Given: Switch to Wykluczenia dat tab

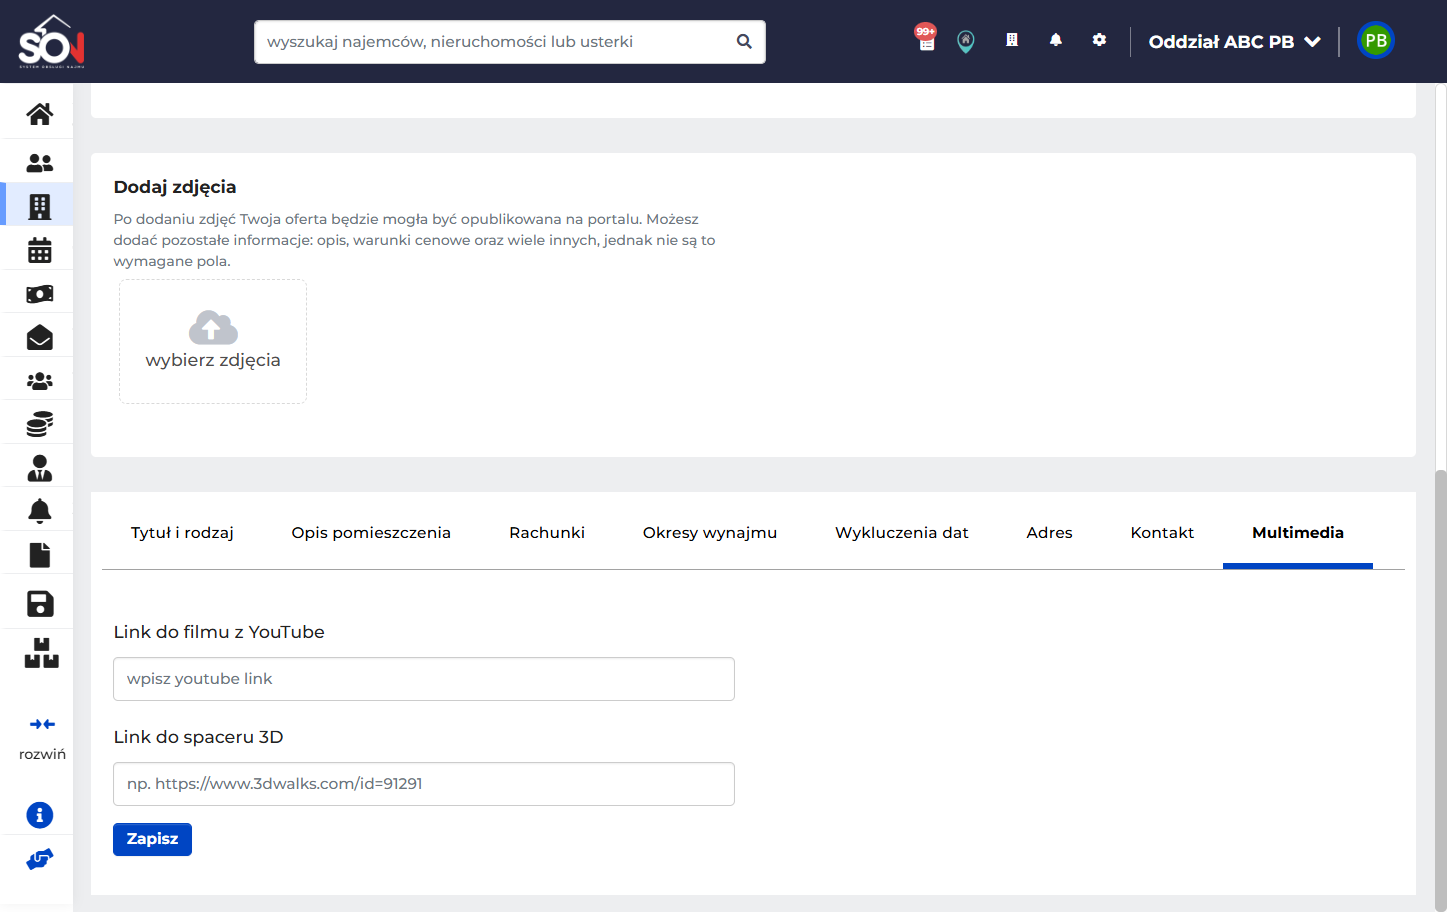Looking at the screenshot, I should [x=902, y=533].
